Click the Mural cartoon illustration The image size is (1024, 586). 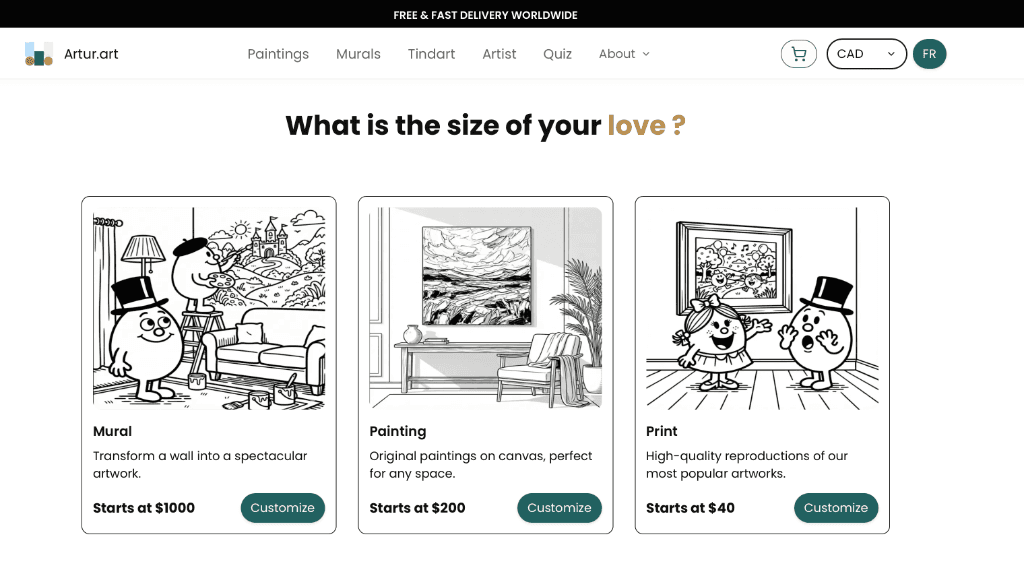click(209, 307)
